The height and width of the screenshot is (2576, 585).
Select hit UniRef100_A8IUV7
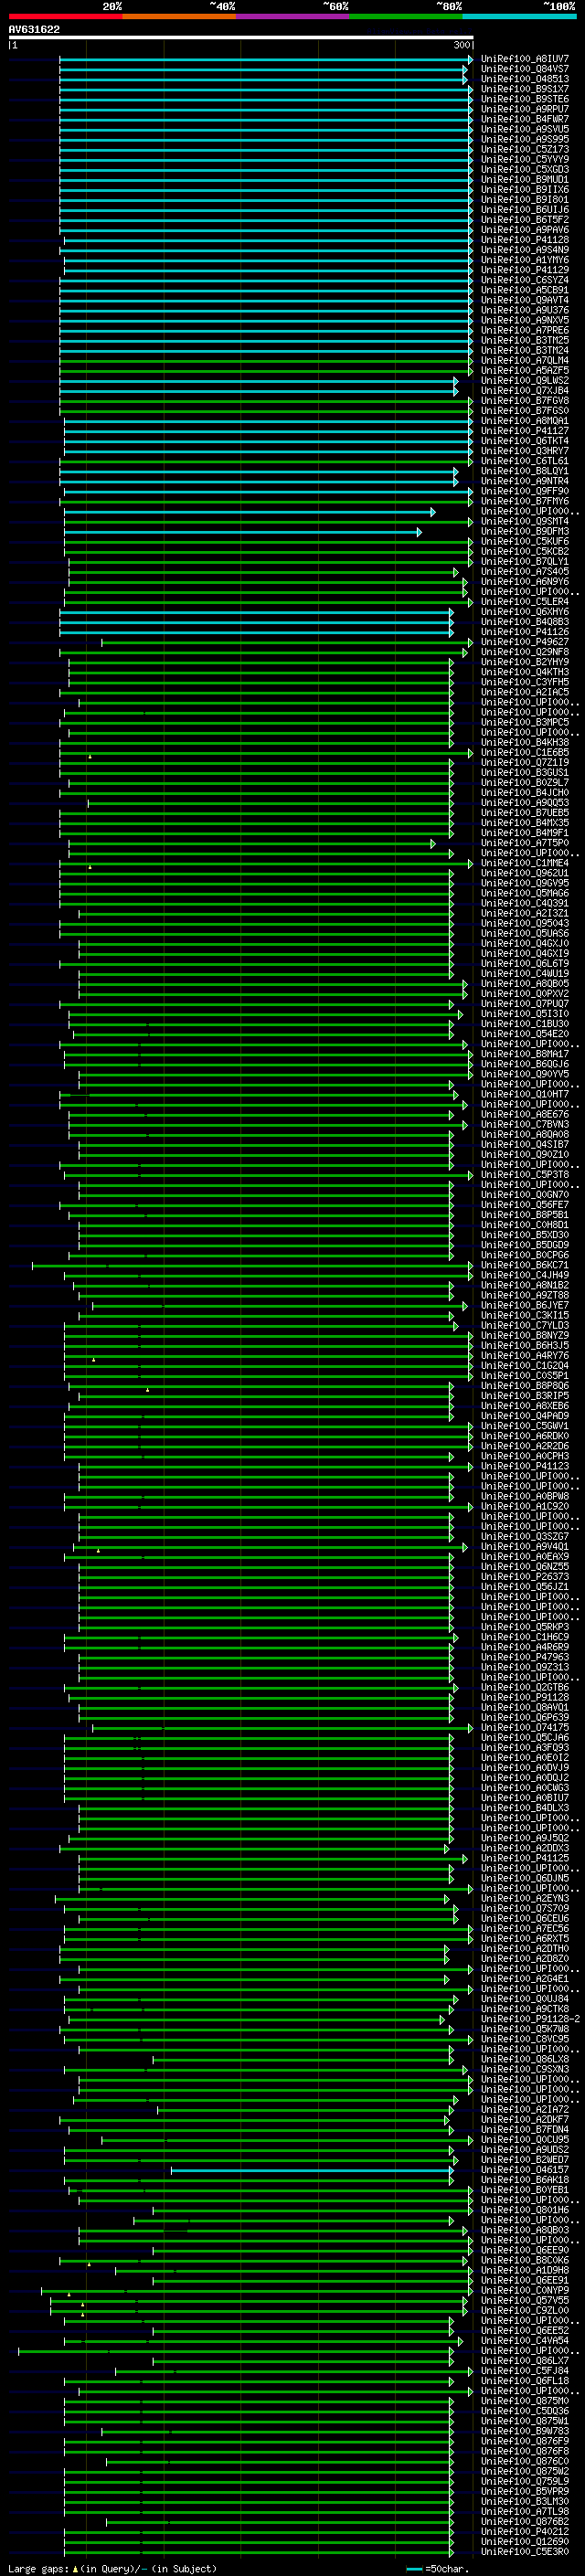(524, 59)
